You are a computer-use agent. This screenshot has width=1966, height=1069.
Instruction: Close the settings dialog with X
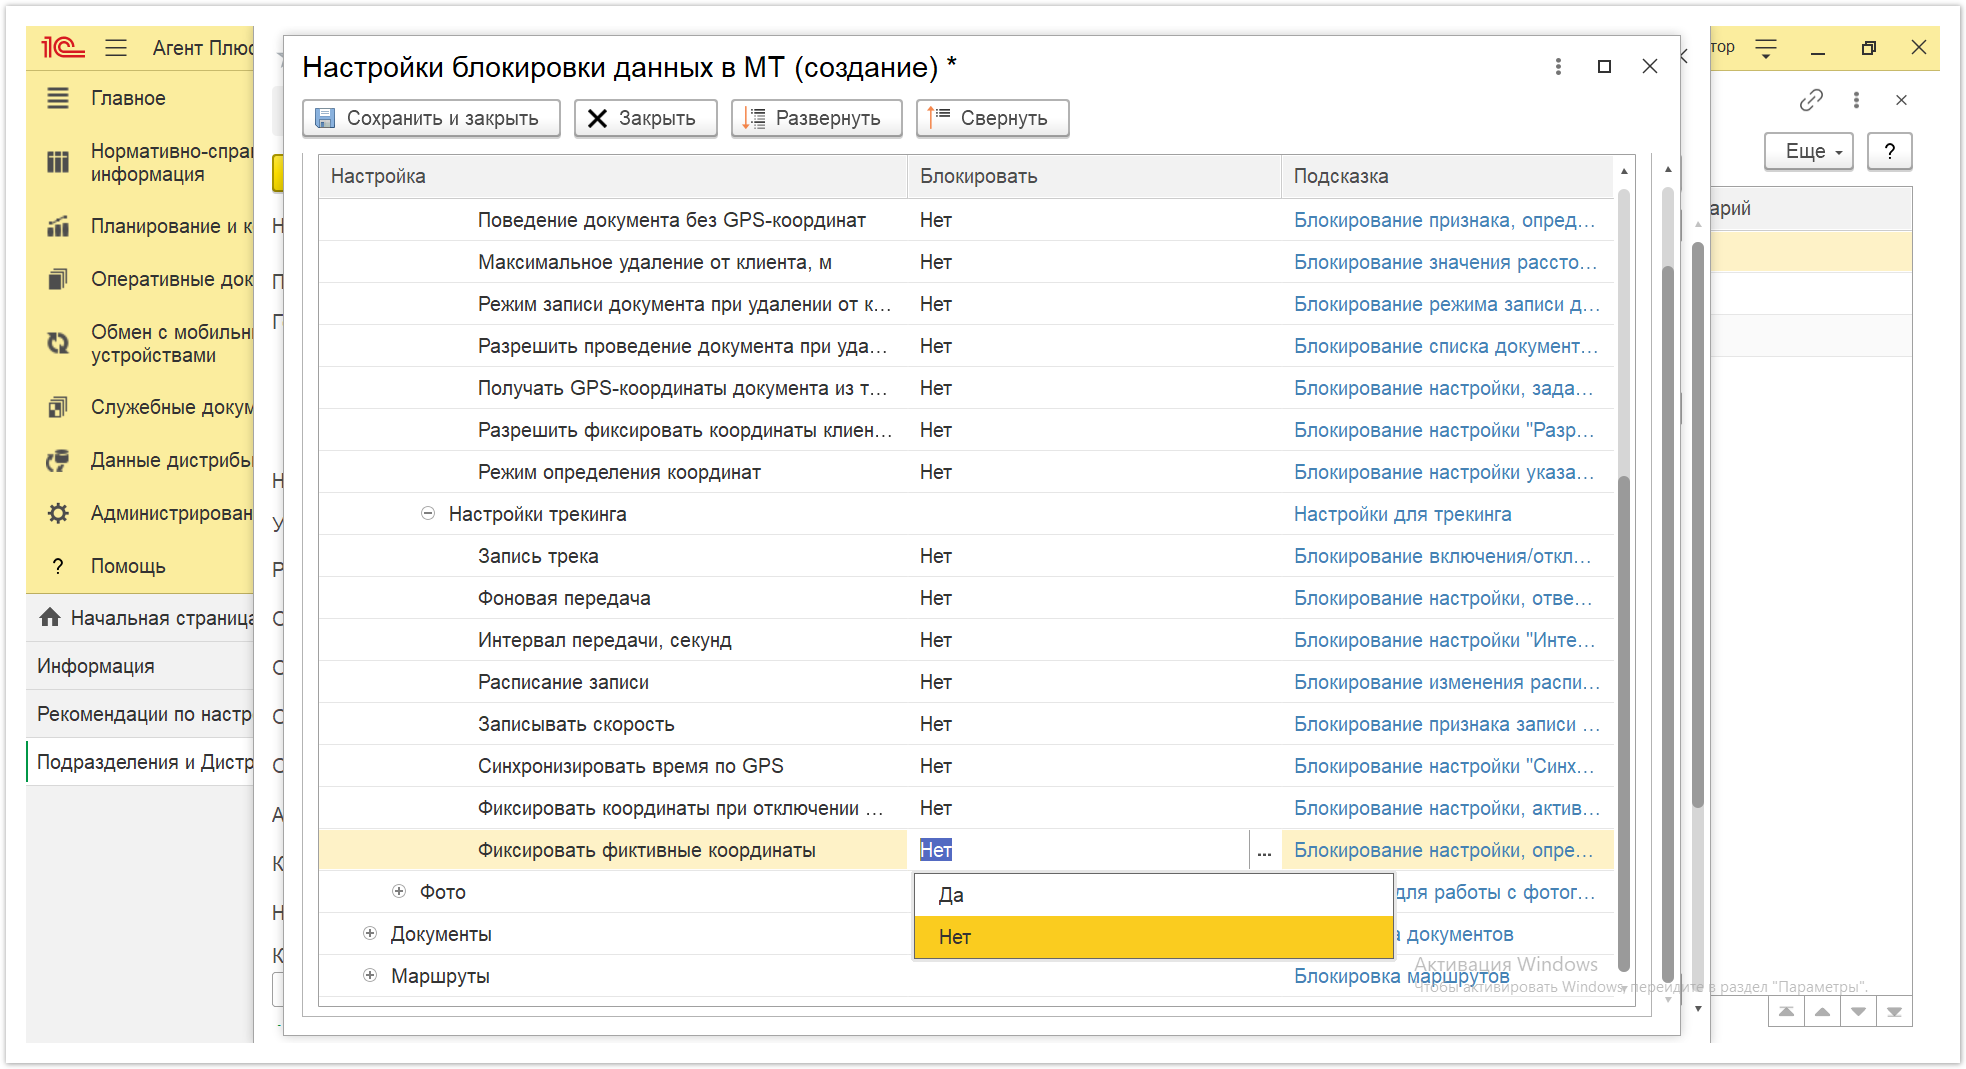click(x=1650, y=67)
